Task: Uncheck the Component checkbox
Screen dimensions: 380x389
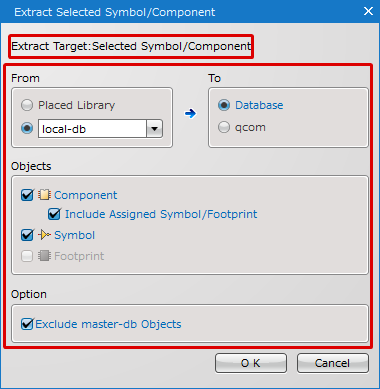Action: tap(27, 195)
